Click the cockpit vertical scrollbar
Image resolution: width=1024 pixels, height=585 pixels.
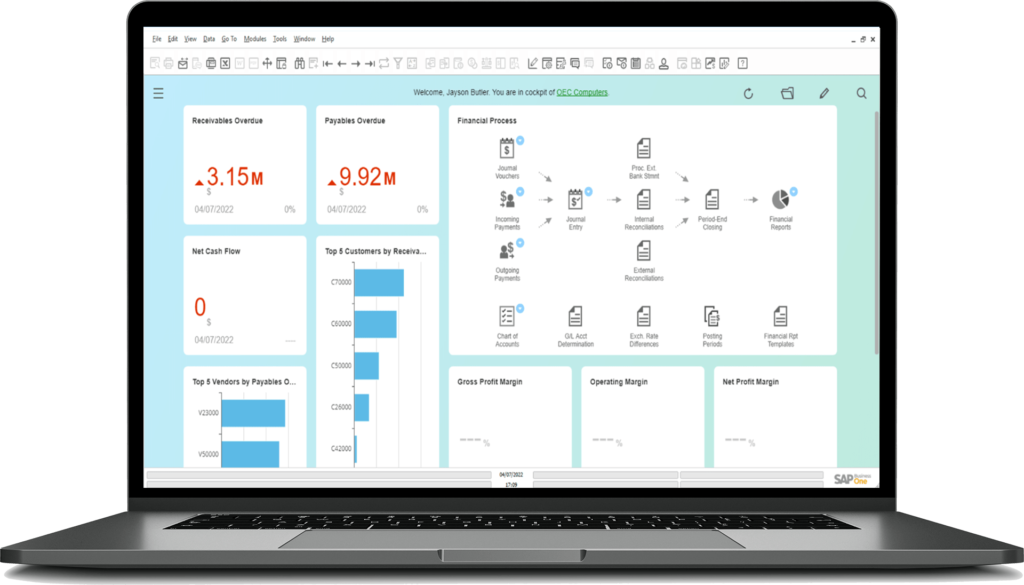pos(878,230)
